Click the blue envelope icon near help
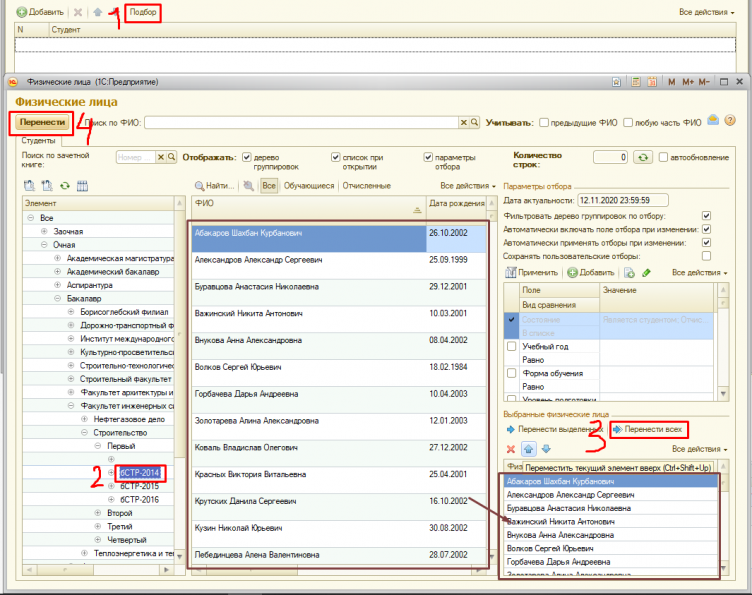Viewport: 752px width, 595px height. 713,120
